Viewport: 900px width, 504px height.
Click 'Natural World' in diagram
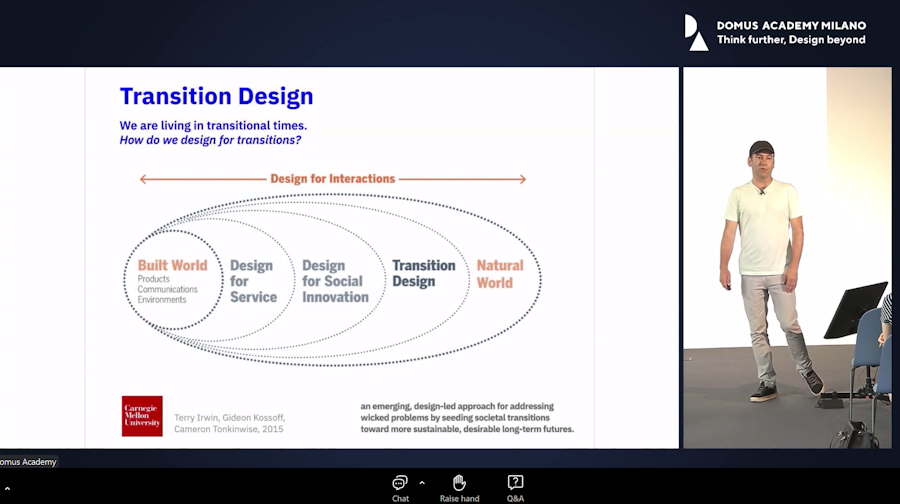click(x=500, y=274)
